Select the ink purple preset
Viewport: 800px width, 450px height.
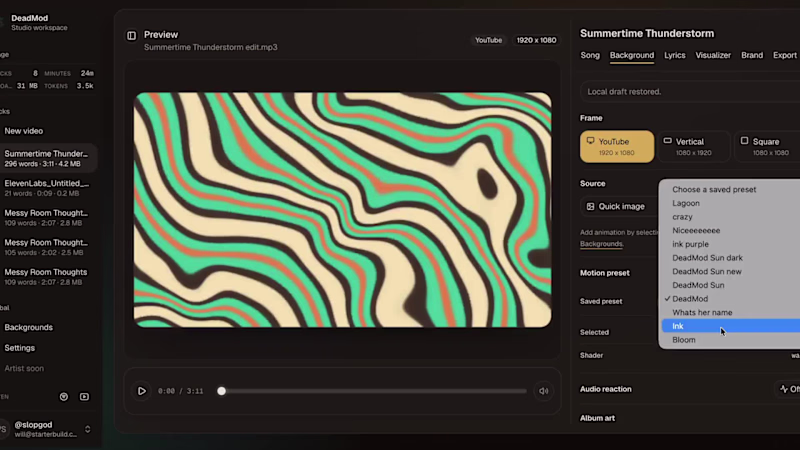click(731, 244)
